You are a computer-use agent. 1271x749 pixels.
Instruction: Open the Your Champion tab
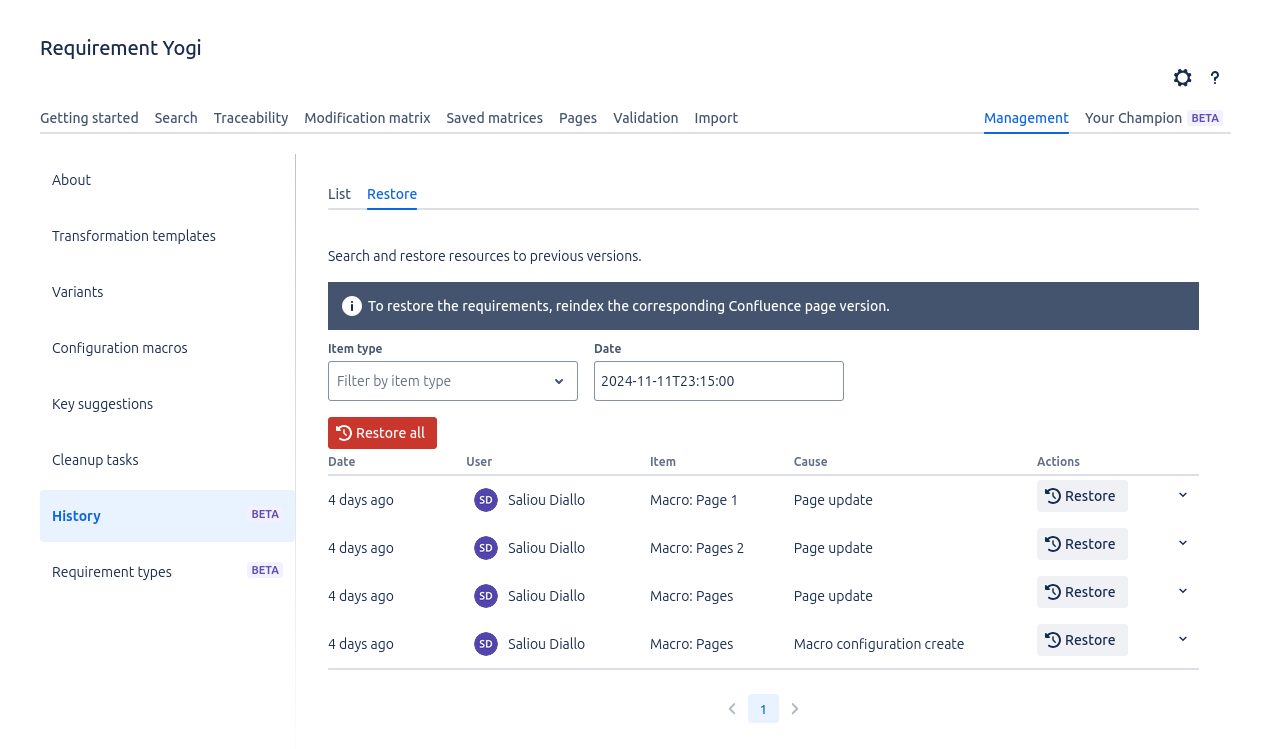(1133, 118)
